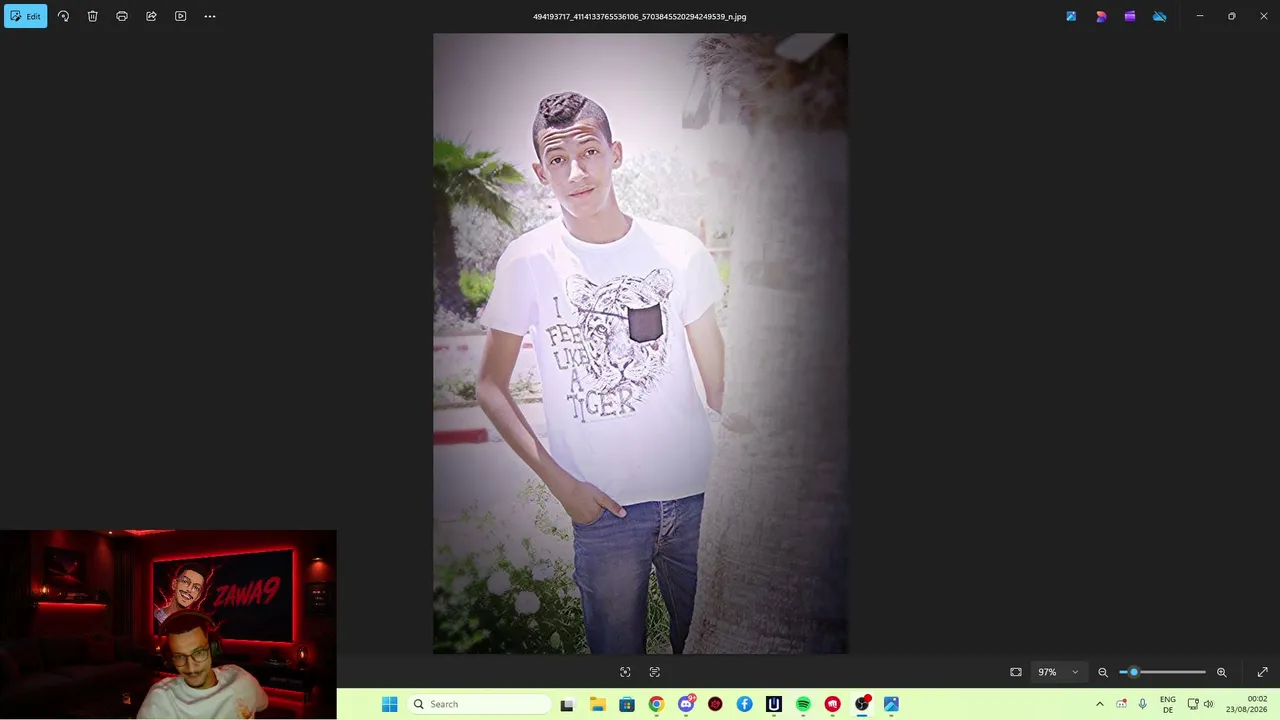This screenshot has width=1280, height=720.
Task: Open the 97% zoom level dropdown
Action: 1058,672
